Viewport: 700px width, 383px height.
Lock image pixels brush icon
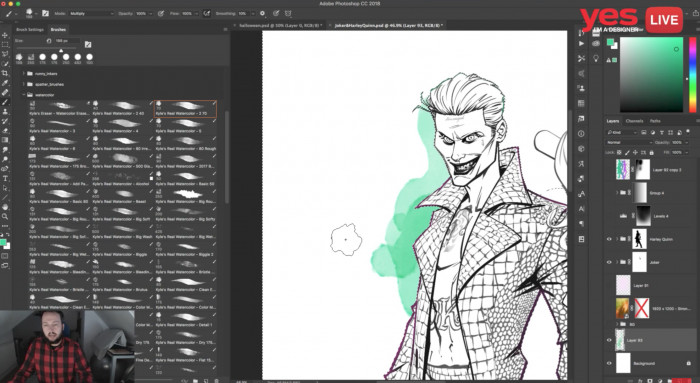[x=628, y=153]
